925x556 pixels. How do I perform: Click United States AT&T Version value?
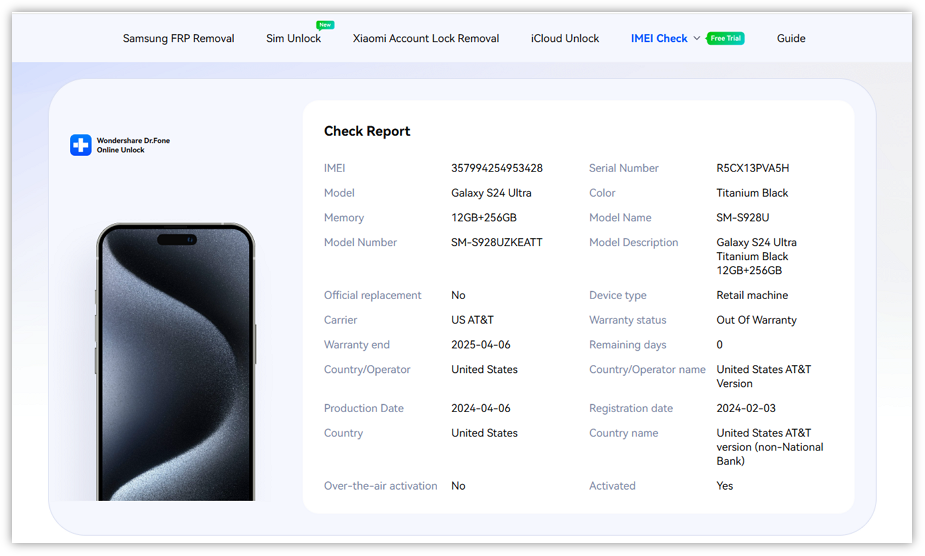click(764, 377)
